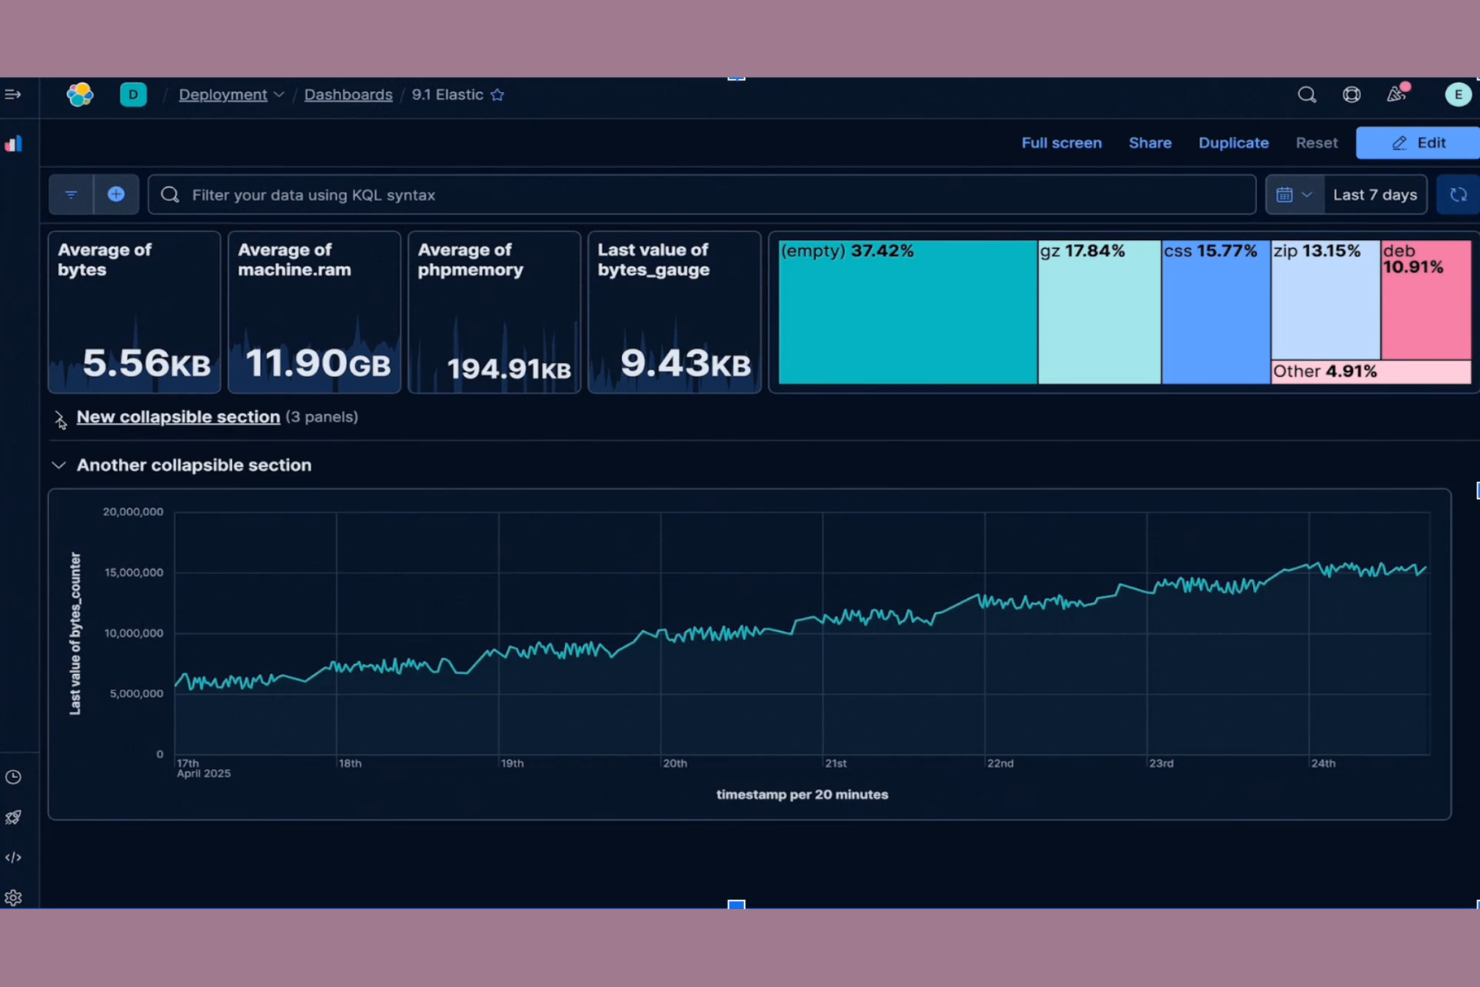
Task: Collapse Another collapsible section
Action: [59, 464]
